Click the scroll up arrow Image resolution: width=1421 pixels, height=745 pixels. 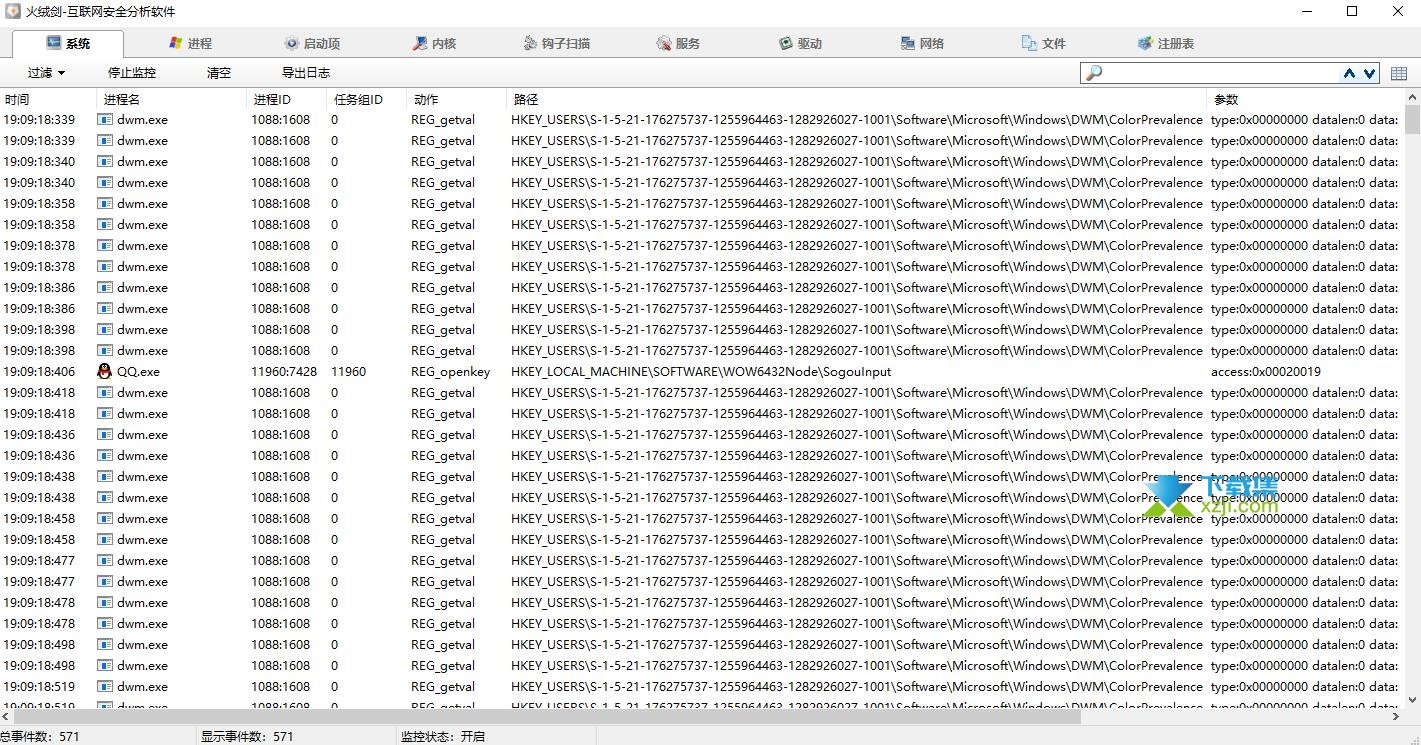(x=1413, y=97)
